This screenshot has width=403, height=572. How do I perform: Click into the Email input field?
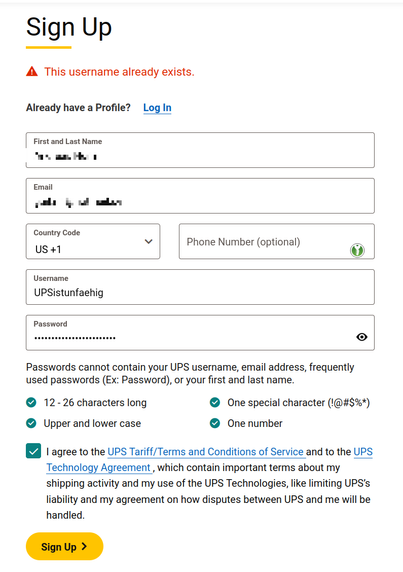pyautogui.click(x=200, y=196)
